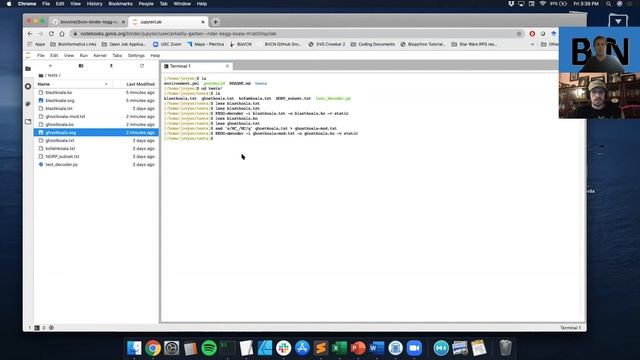Switch to the first Chrome tab

click(88, 22)
